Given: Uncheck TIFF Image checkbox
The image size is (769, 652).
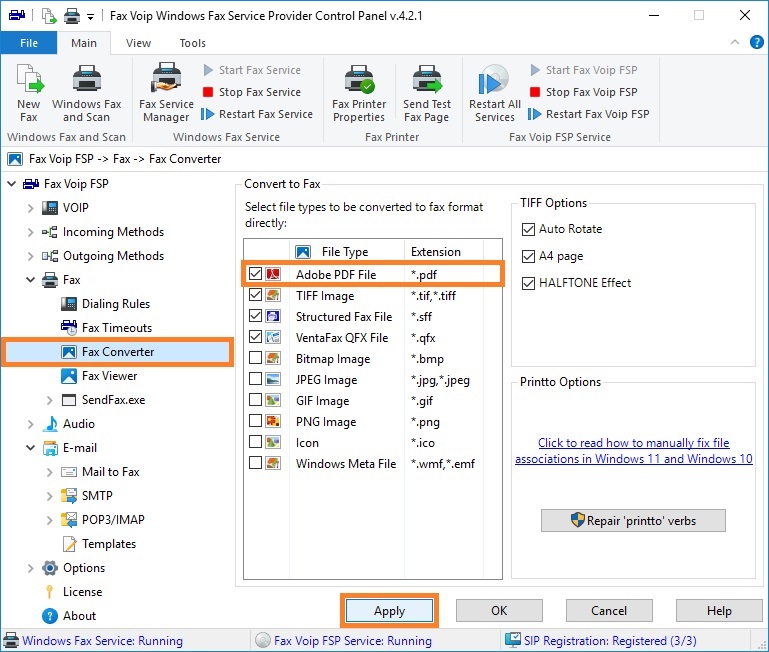Looking at the screenshot, I should [255, 295].
